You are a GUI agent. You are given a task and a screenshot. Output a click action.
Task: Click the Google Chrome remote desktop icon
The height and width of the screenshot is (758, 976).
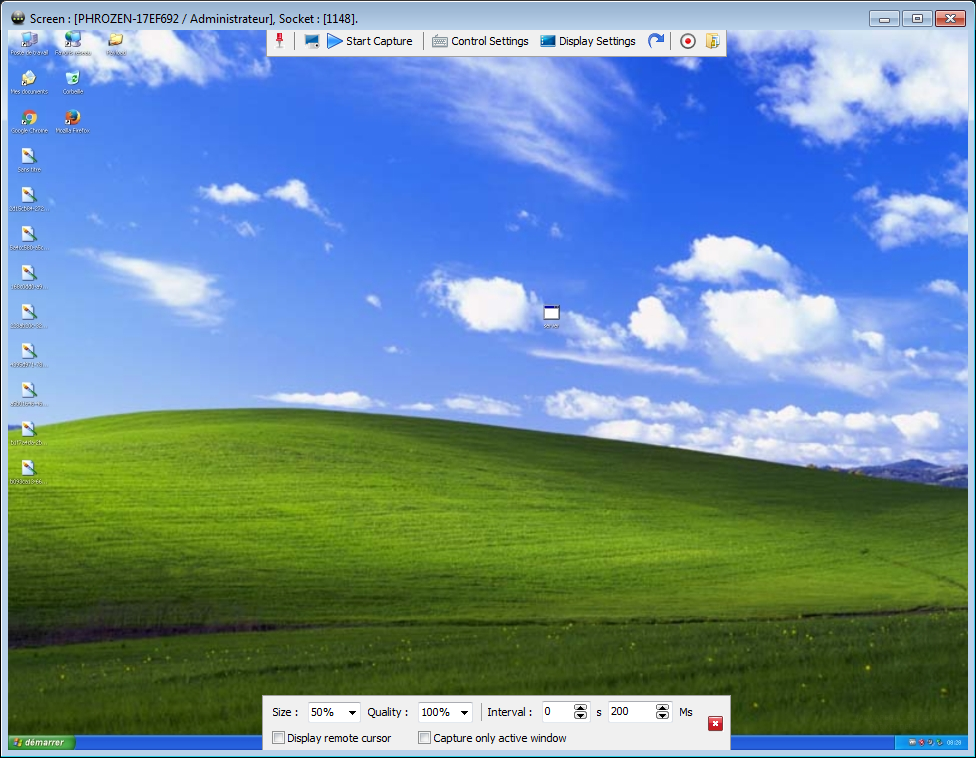click(29, 119)
